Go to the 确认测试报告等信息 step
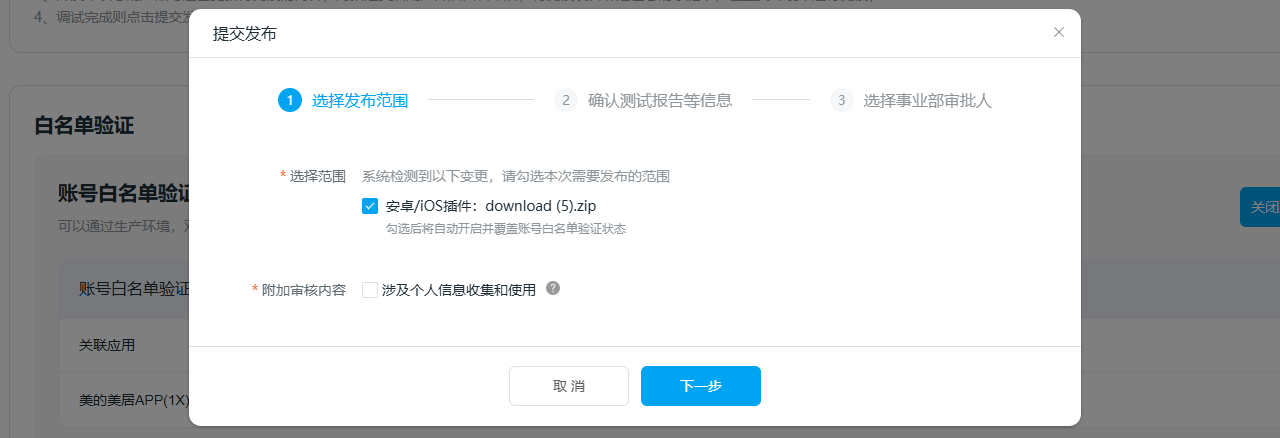Image resolution: width=1280 pixels, height=438 pixels. 660,100
